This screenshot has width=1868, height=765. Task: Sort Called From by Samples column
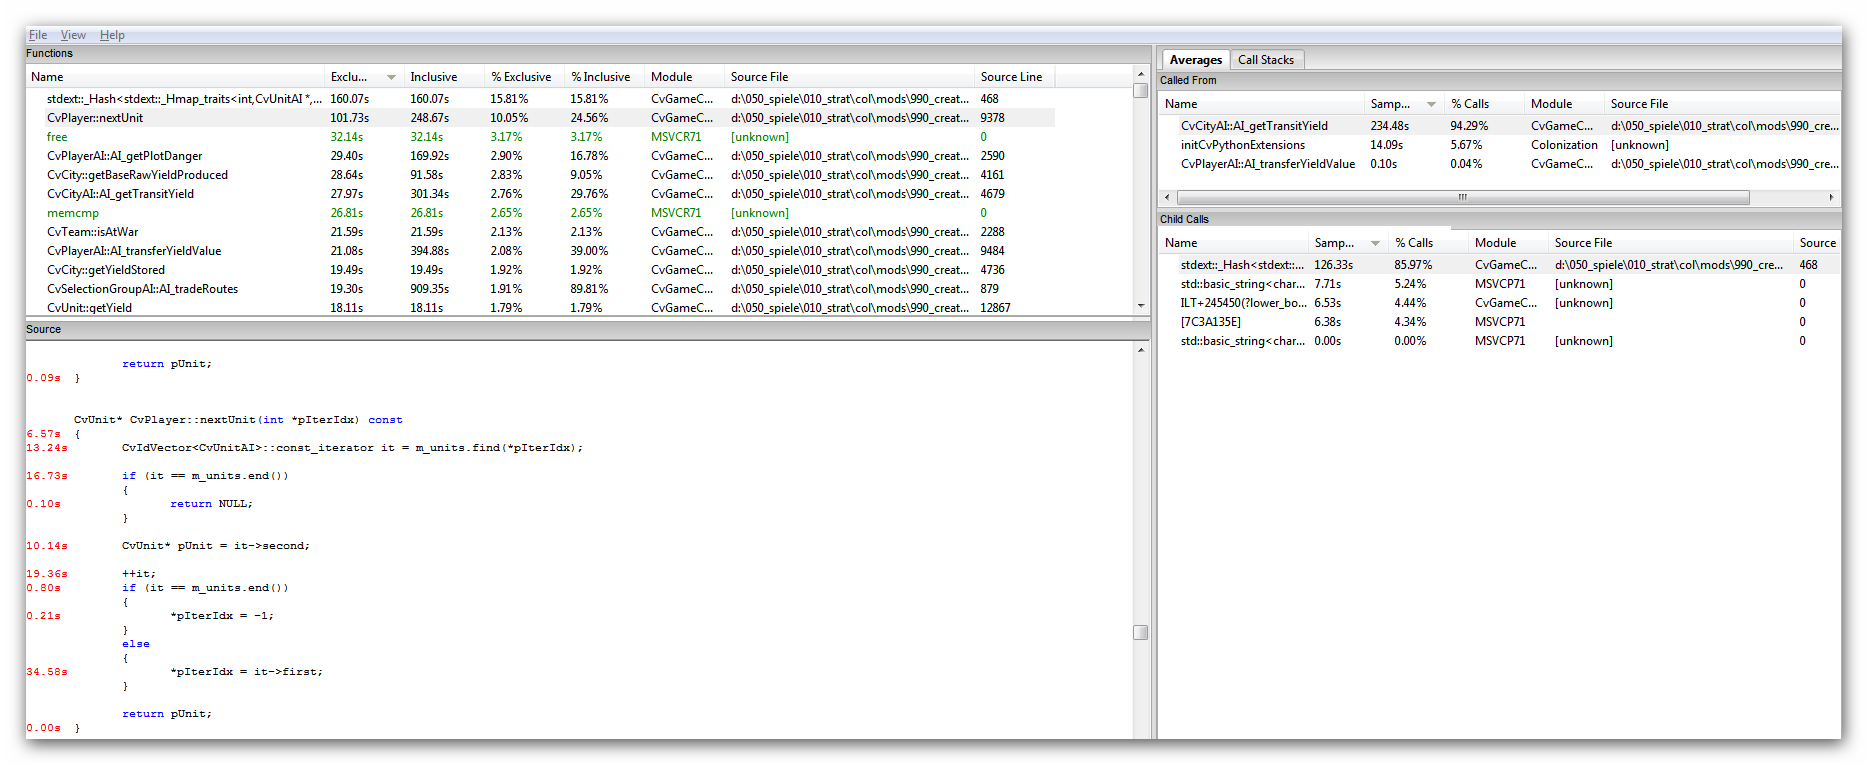[1404, 104]
